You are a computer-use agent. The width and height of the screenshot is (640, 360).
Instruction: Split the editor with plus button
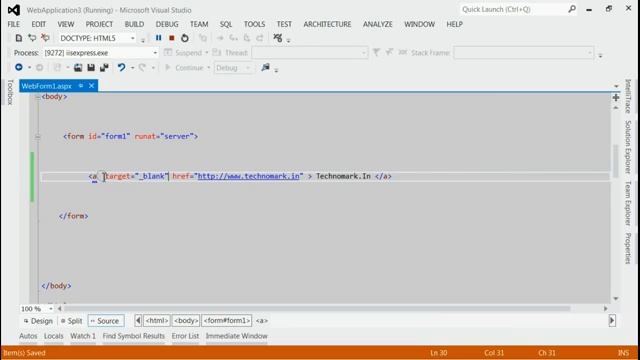click(616, 98)
